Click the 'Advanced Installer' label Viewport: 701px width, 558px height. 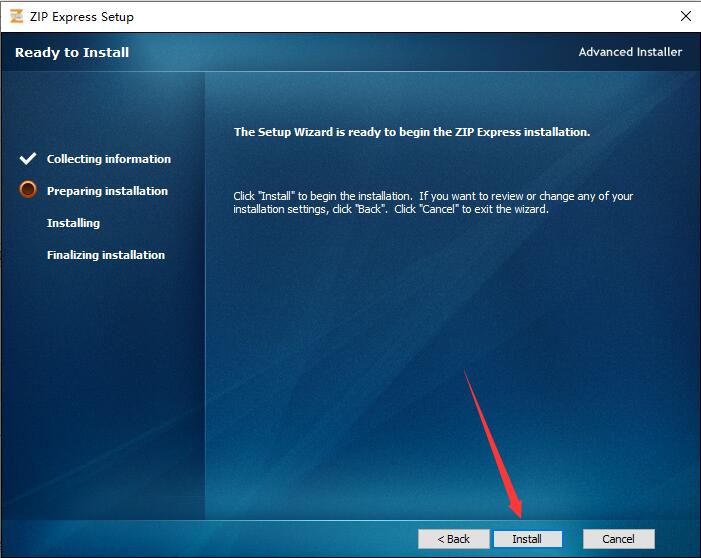coord(630,52)
